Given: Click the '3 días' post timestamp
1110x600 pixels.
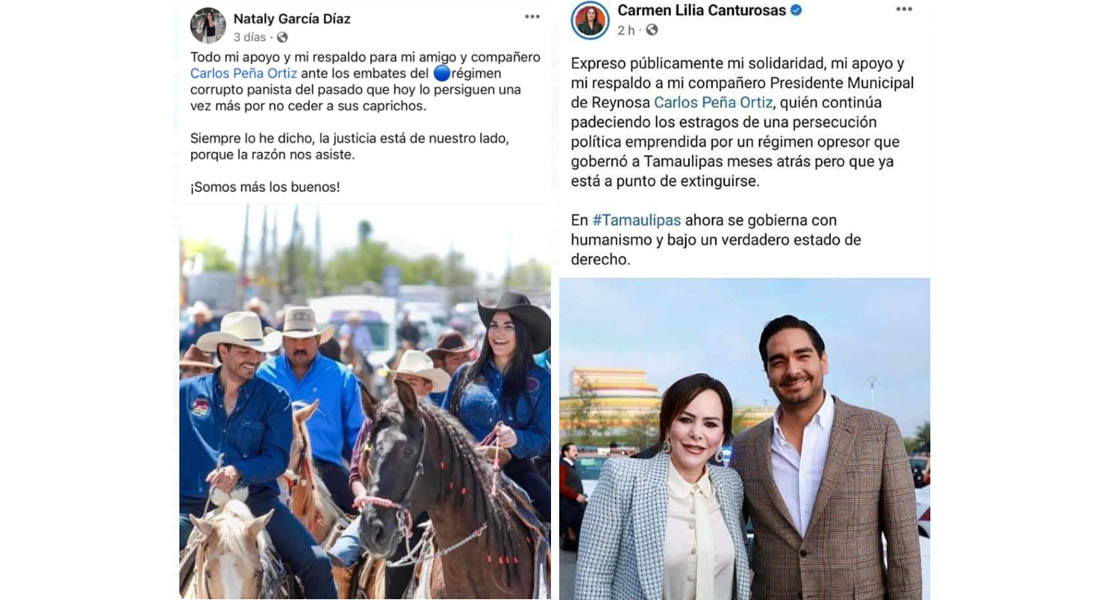Looking at the screenshot, I should pos(250,37).
